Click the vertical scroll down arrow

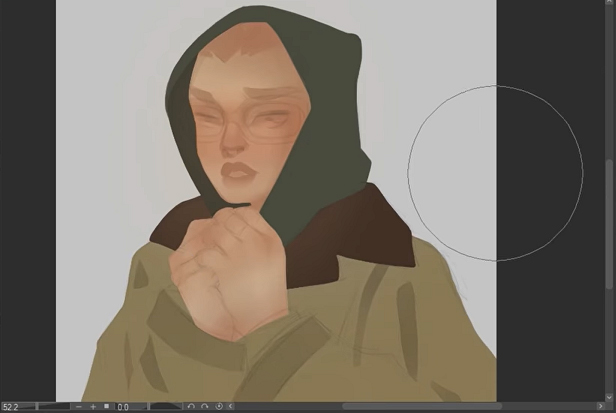point(609,397)
